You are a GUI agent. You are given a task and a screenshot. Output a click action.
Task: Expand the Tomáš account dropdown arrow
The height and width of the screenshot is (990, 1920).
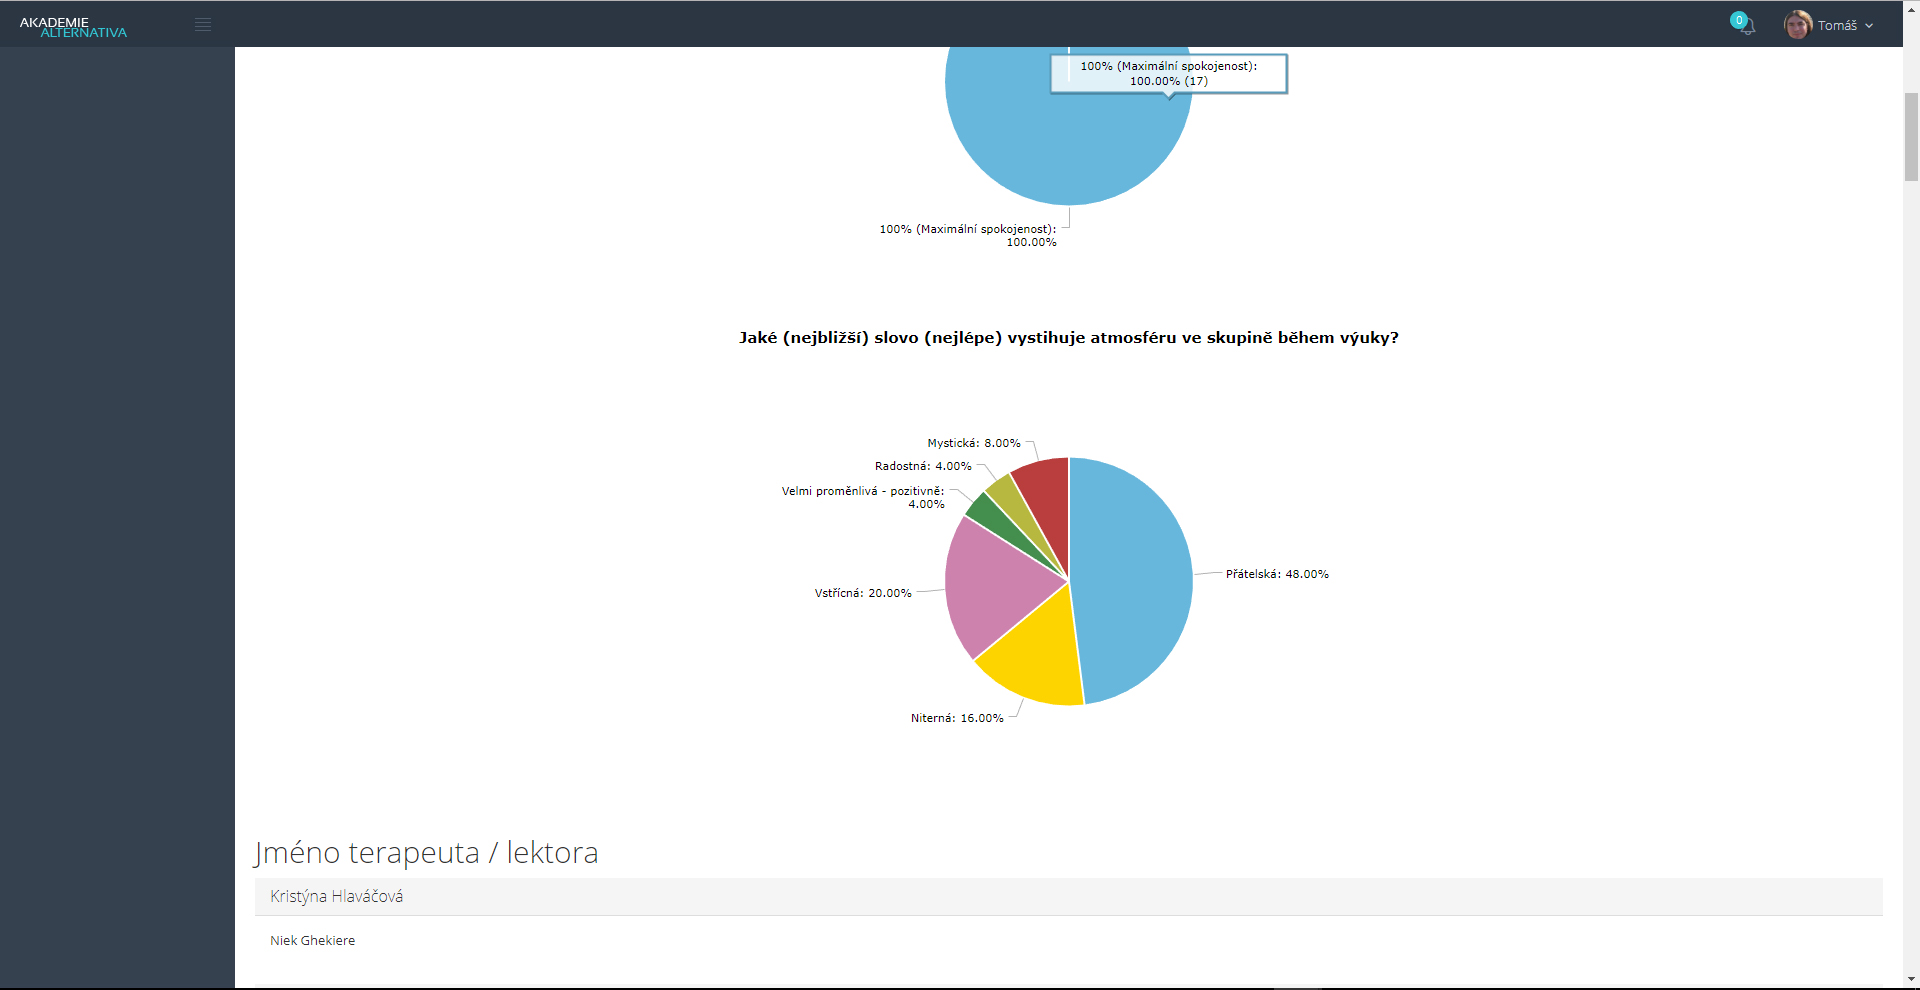pyautogui.click(x=1869, y=26)
